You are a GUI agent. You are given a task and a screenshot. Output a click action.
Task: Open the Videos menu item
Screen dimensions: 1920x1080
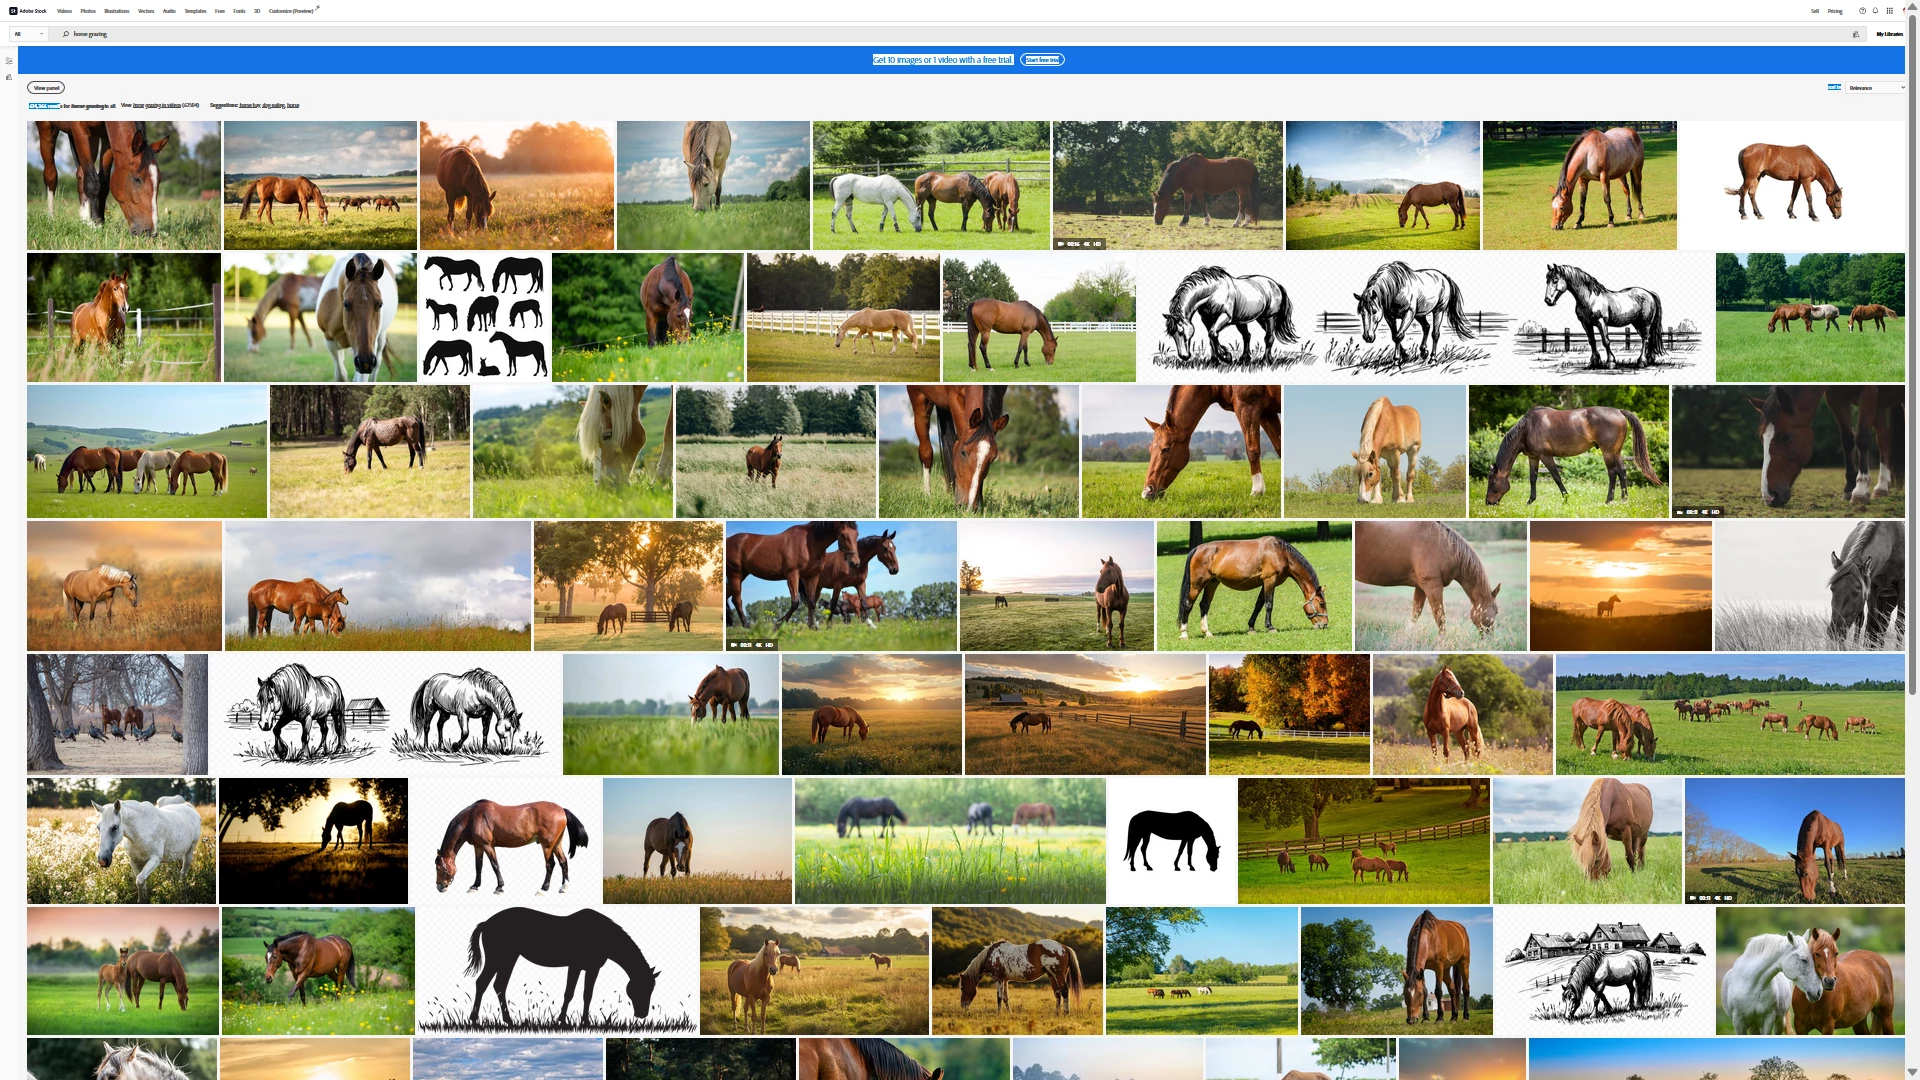point(64,11)
